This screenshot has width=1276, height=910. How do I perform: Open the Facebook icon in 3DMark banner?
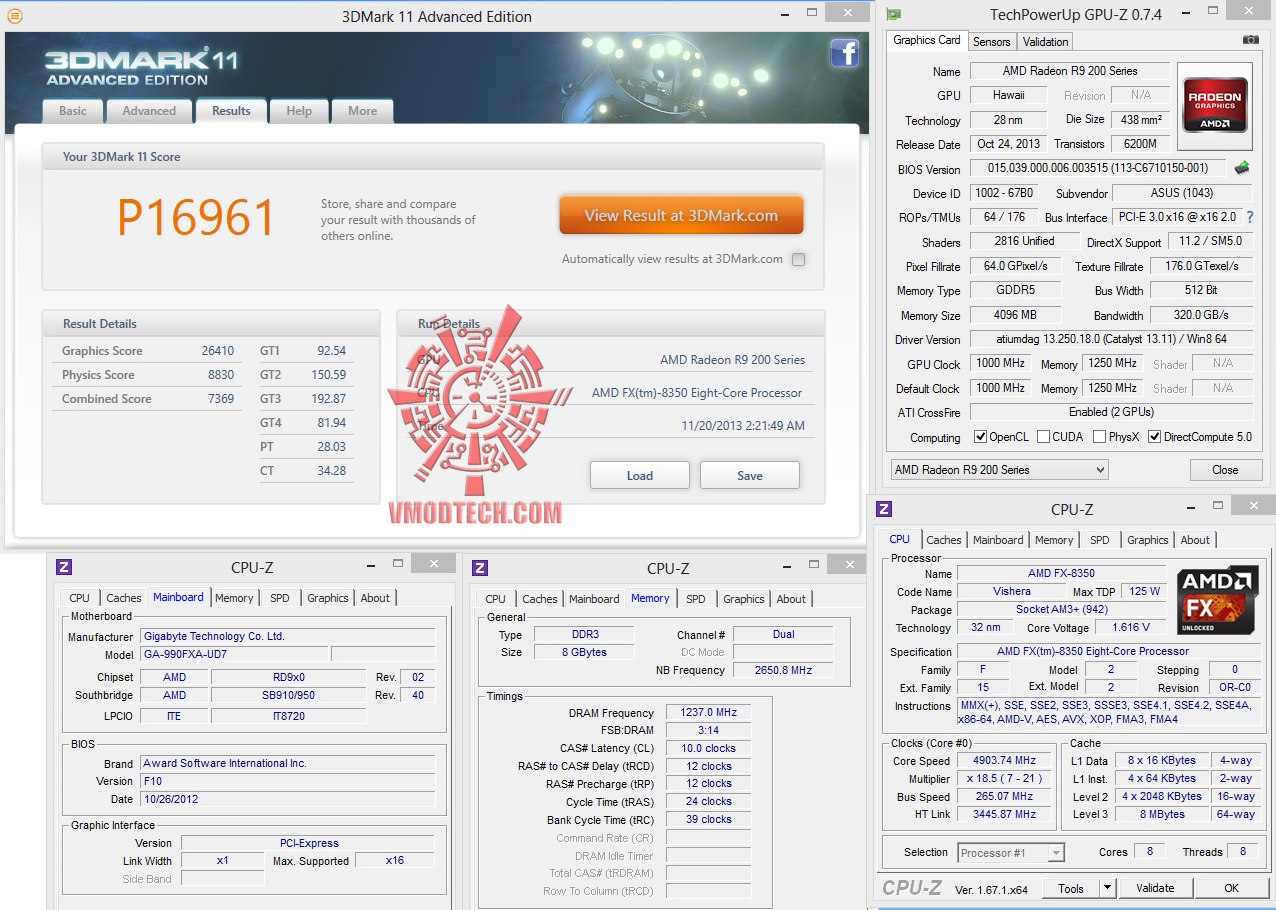point(845,53)
